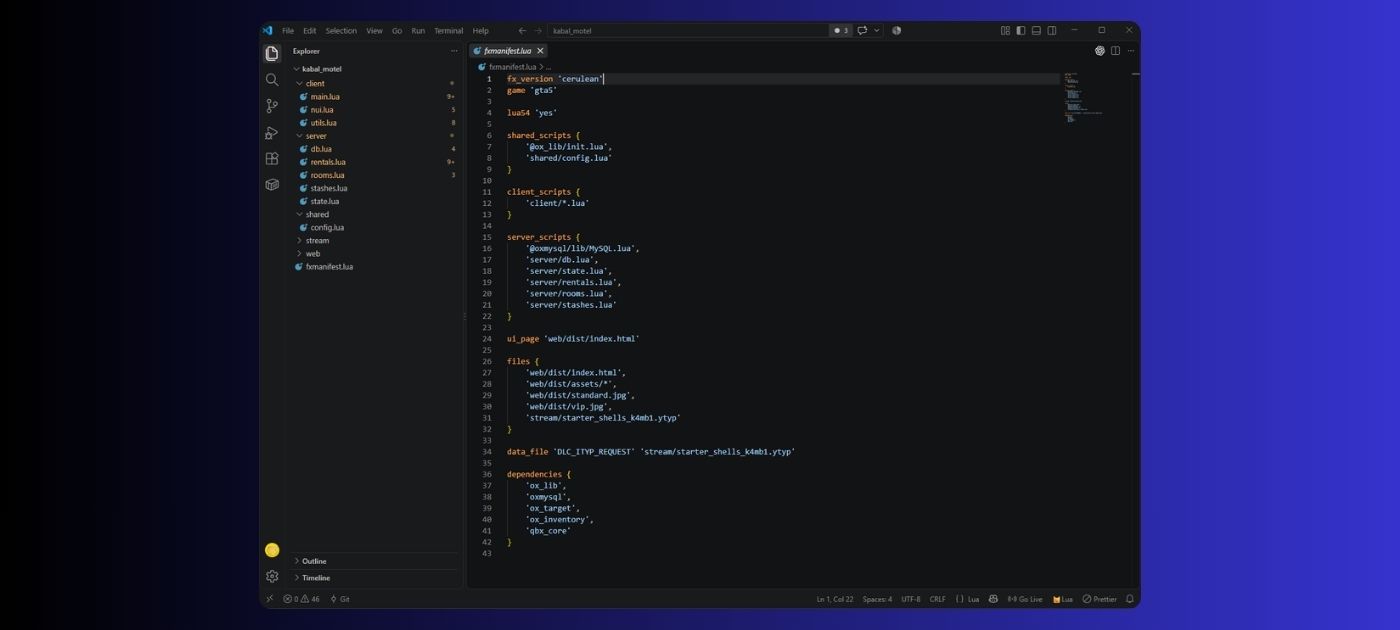This screenshot has width=1400, height=630.
Task: Open the Selection menu
Action: [x=341, y=31]
